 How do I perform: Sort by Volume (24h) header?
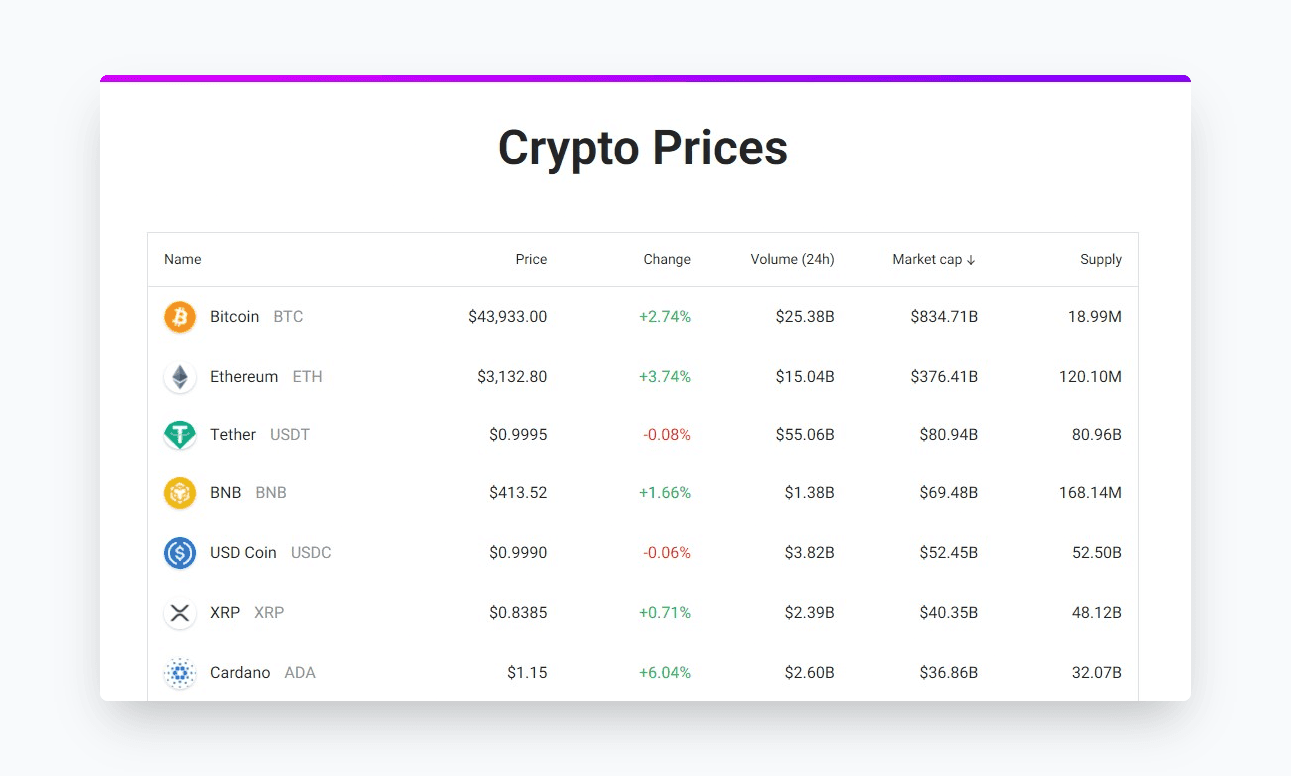pyautogui.click(x=792, y=260)
